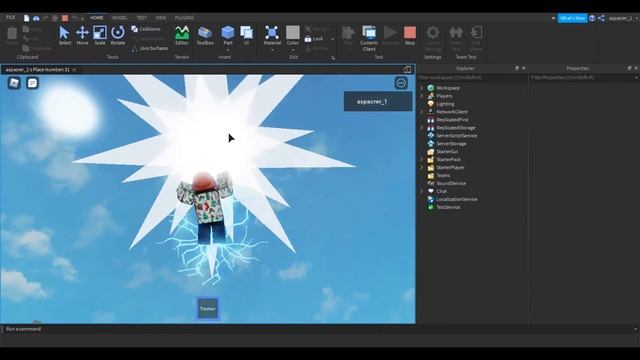Select StarterGui in Explorer
The height and width of the screenshot is (360, 640).
coord(447,151)
